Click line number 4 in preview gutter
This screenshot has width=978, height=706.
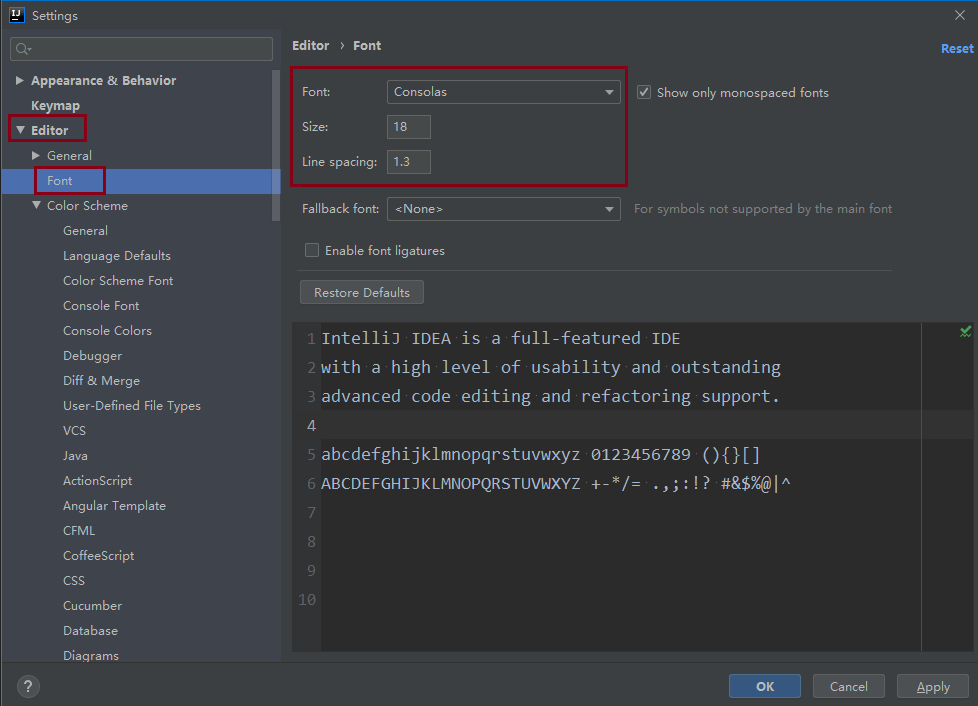point(311,425)
